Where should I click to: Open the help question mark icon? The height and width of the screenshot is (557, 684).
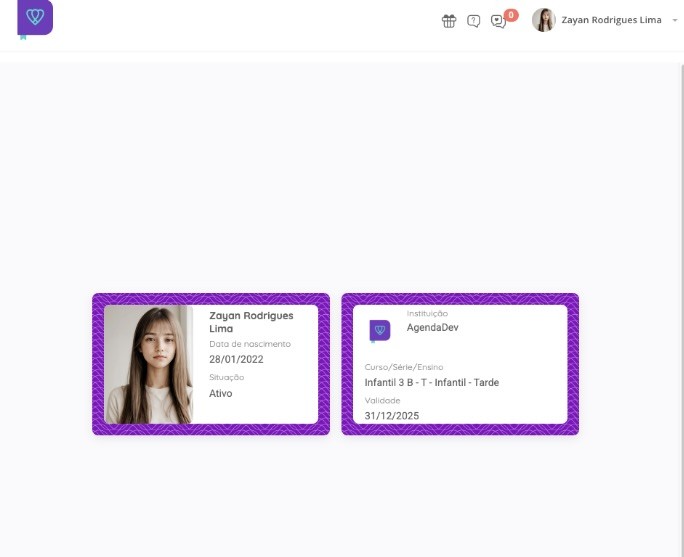473,21
